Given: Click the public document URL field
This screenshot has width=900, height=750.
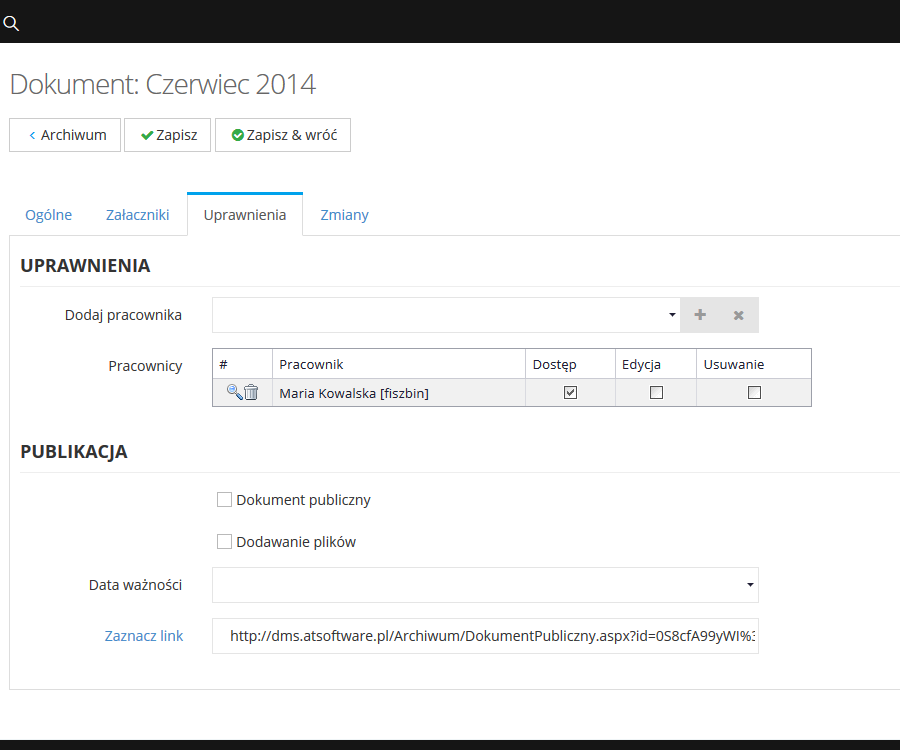Looking at the screenshot, I should coord(486,636).
